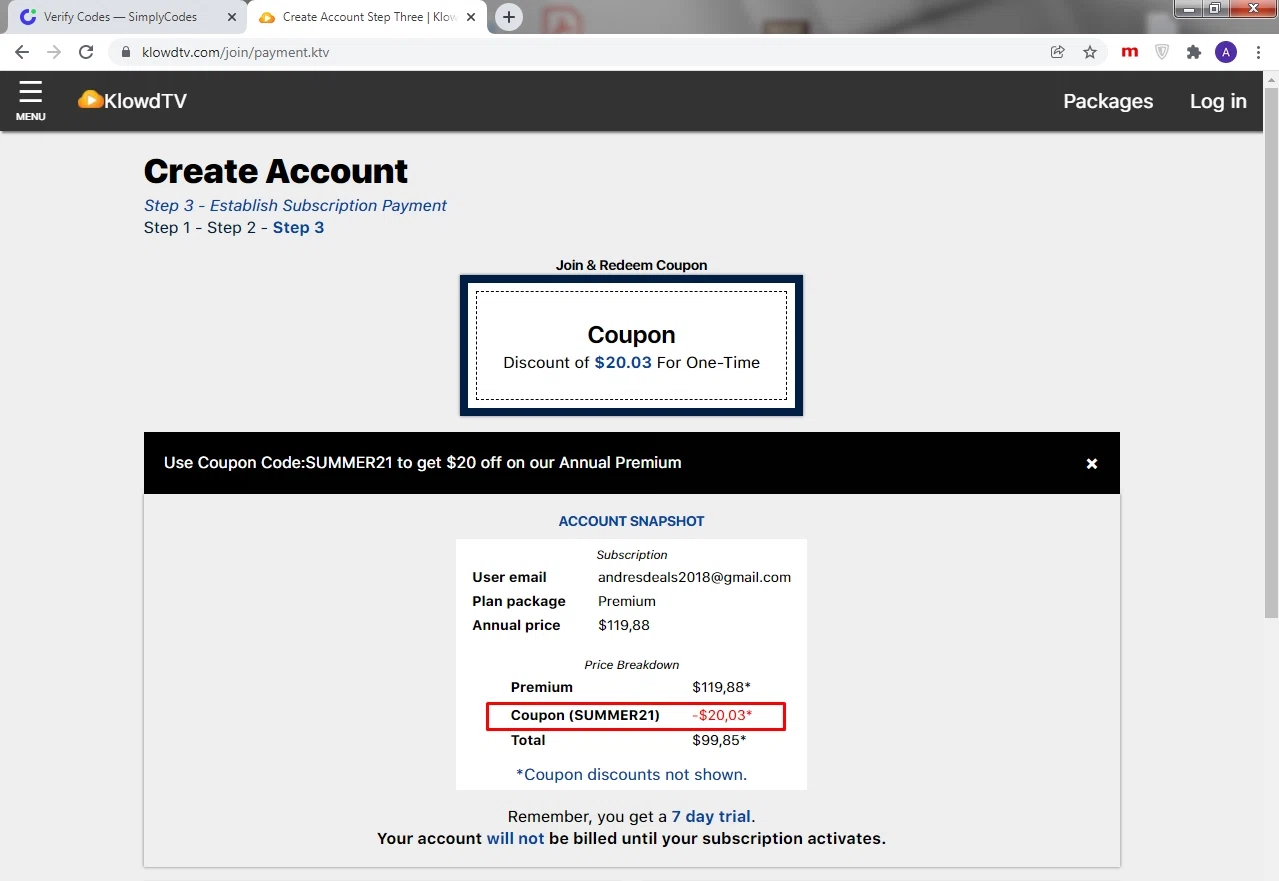Click the Premium $119,88* breakdown value
Viewport: 1279px width, 881px height.
click(x=721, y=687)
